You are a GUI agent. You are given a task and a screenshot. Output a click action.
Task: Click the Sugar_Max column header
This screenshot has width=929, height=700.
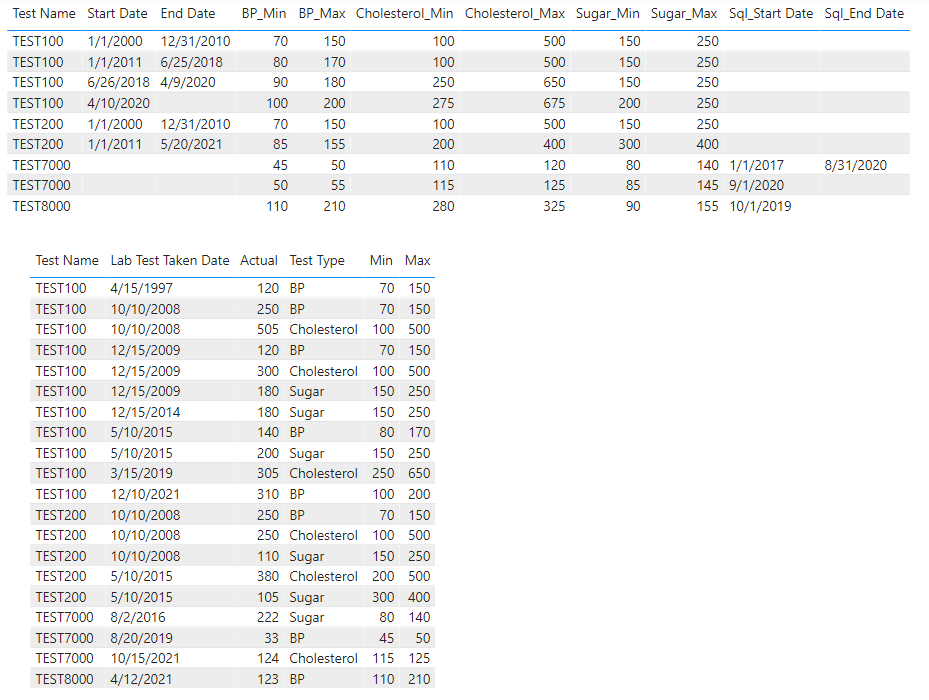(x=684, y=14)
